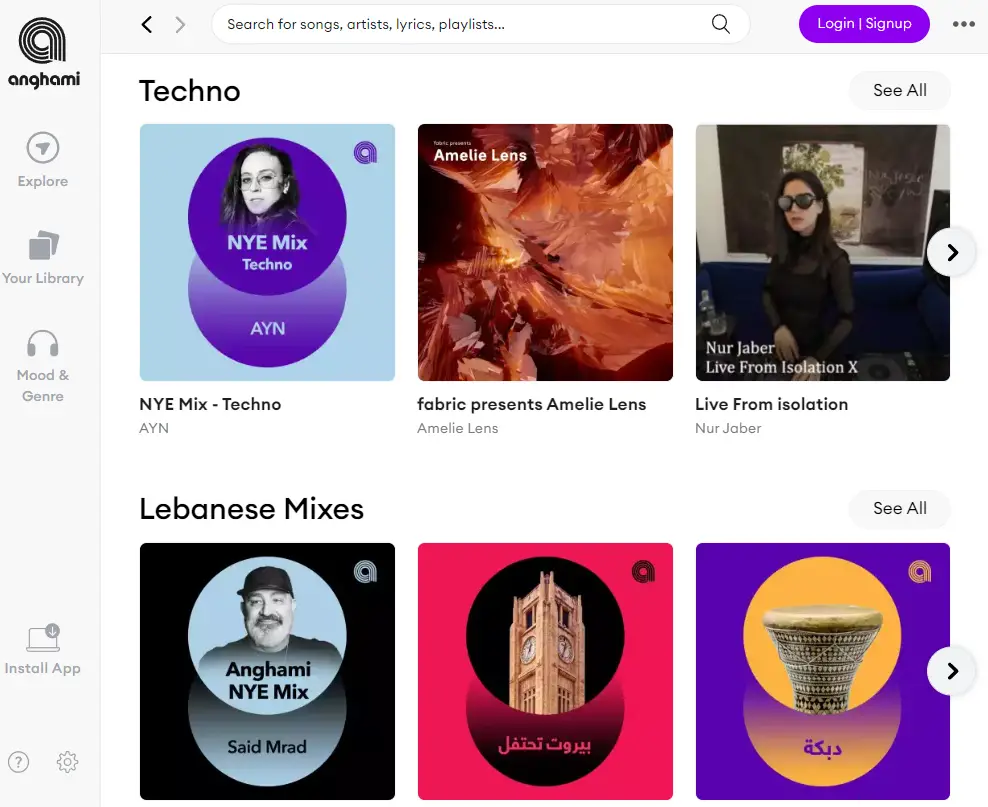
Task: See All in the Techno section
Action: [x=899, y=90]
